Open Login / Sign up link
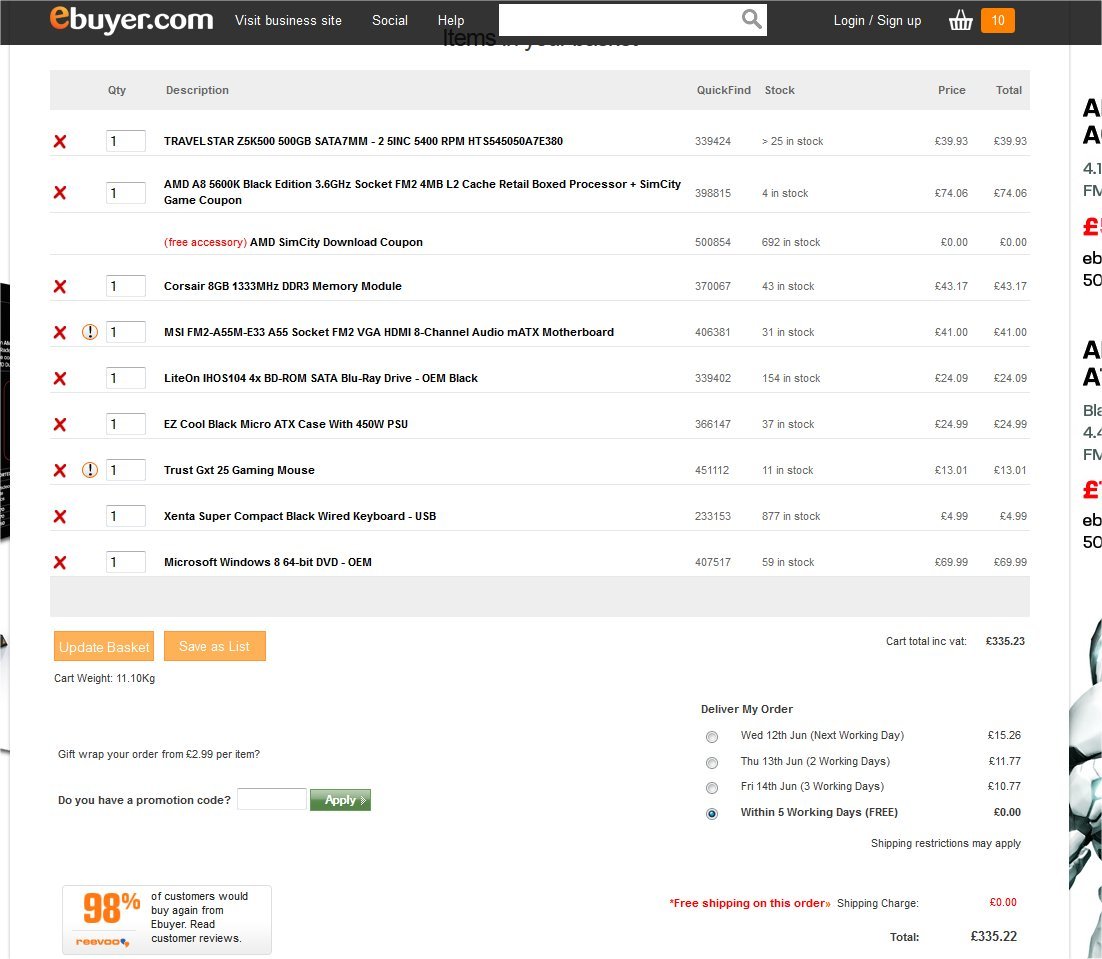The width and height of the screenshot is (1102, 959). [877, 20]
